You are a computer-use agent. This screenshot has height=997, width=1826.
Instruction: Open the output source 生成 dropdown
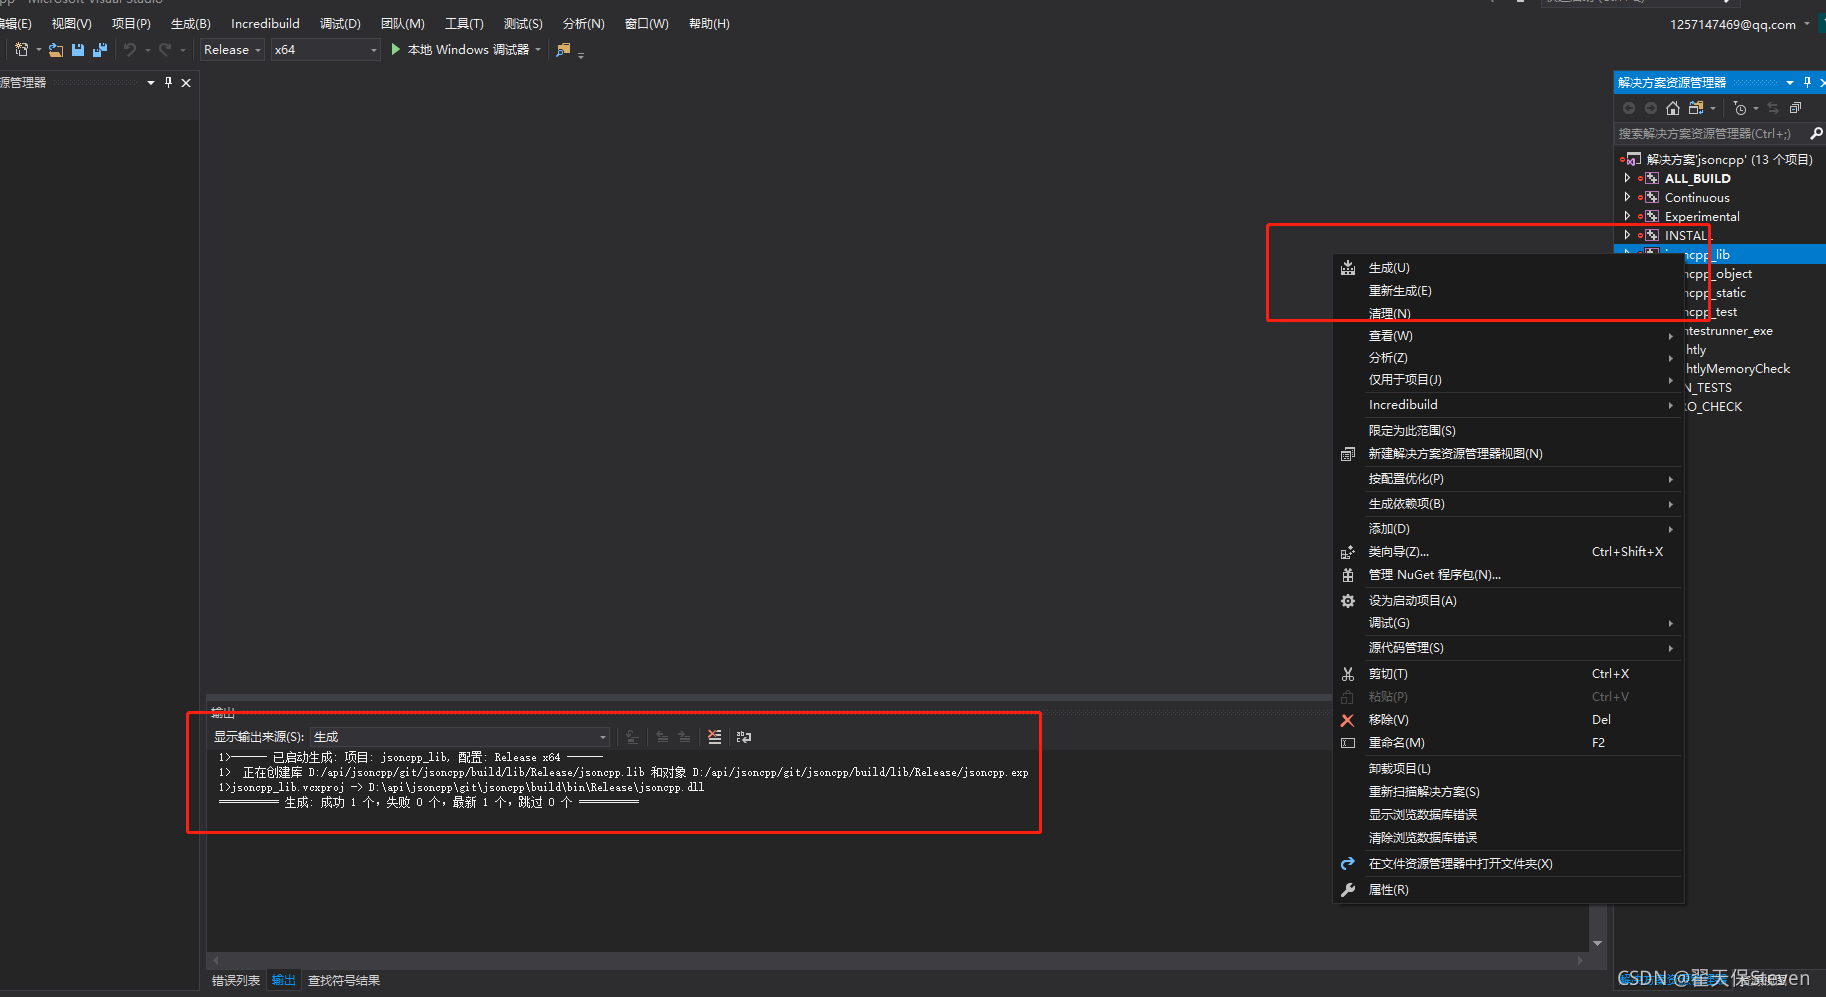(x=460, y=737)
